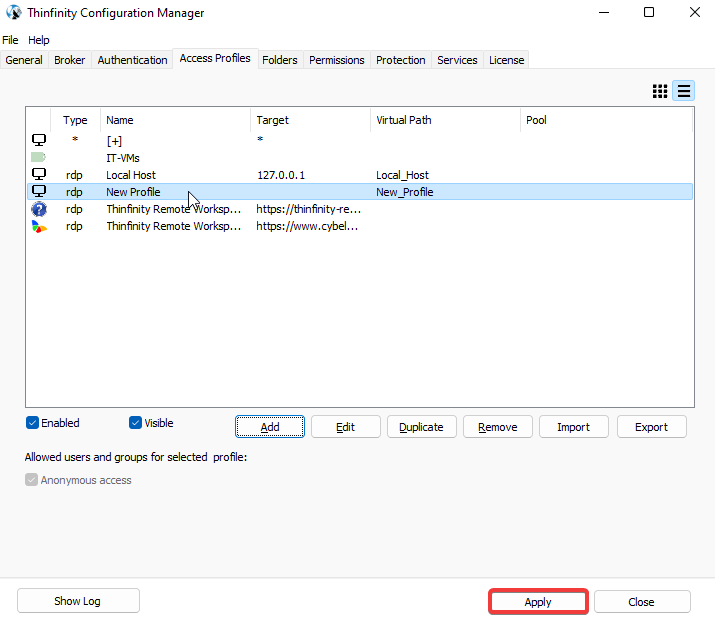Click the monitor icon of Local Host

tap(39, 174)
